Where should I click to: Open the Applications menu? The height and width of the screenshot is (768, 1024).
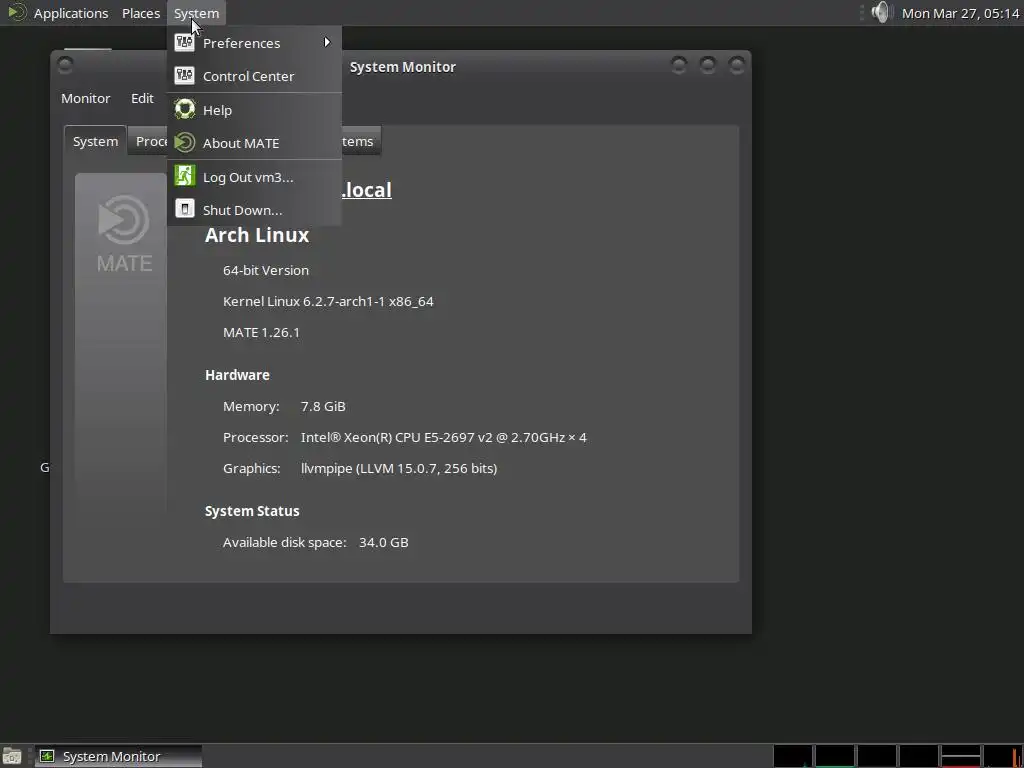(x=71, y=13)
